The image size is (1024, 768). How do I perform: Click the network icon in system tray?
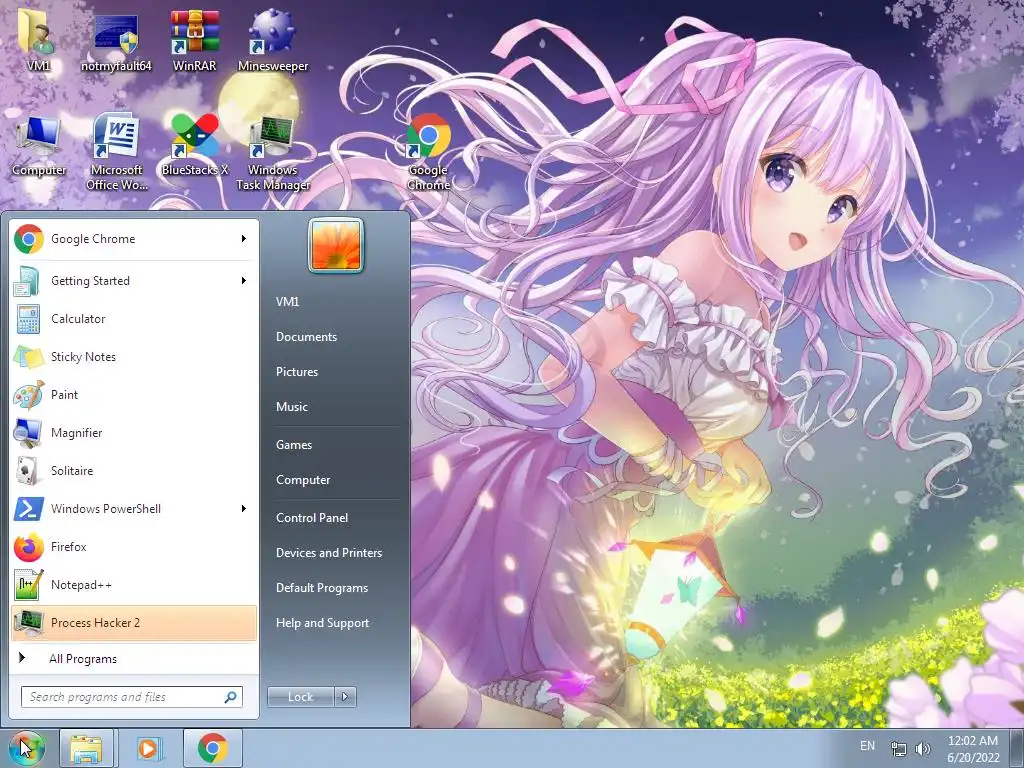point(899,748)
